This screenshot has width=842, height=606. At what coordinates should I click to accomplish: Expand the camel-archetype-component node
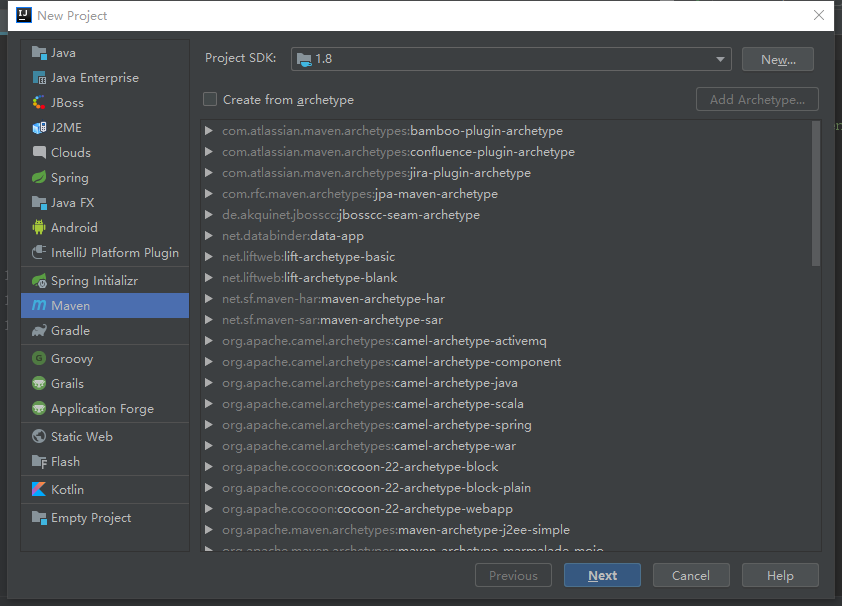click(209, 362)
